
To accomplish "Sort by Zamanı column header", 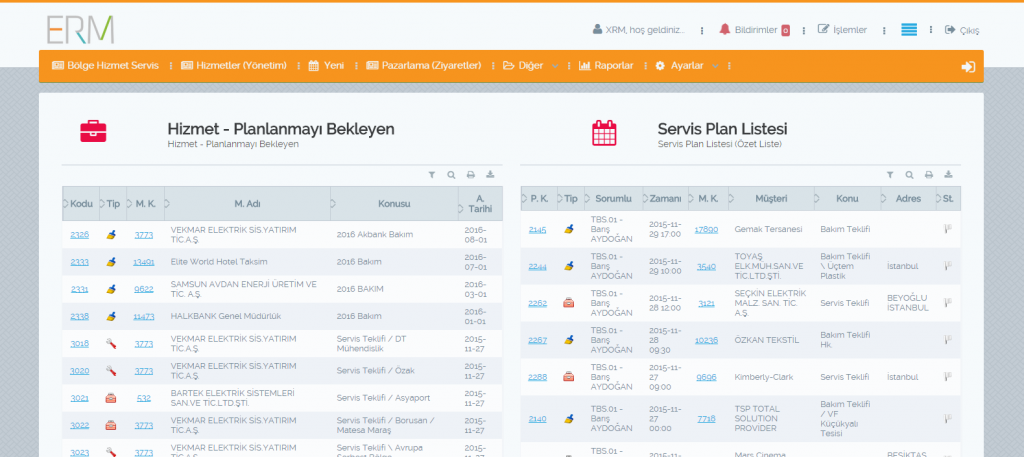I will (x=665, y=198).
